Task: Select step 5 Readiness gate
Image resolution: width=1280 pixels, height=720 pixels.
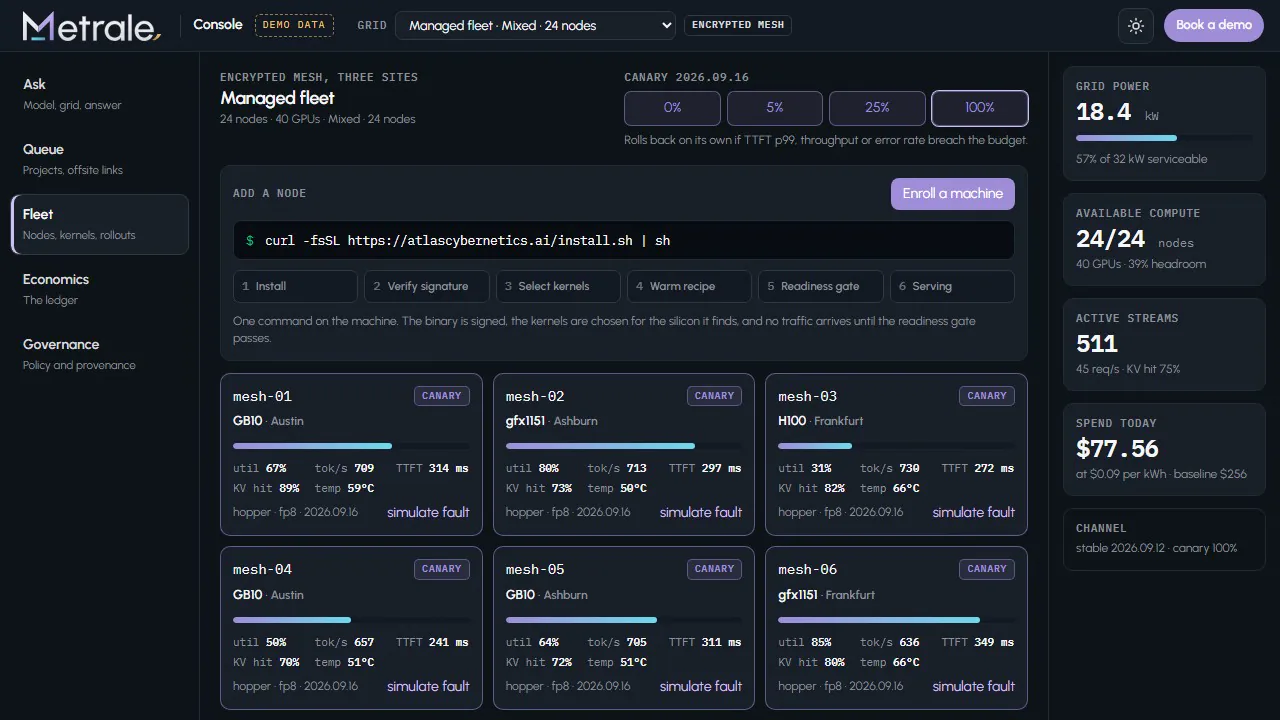Action: click(821, 286)
